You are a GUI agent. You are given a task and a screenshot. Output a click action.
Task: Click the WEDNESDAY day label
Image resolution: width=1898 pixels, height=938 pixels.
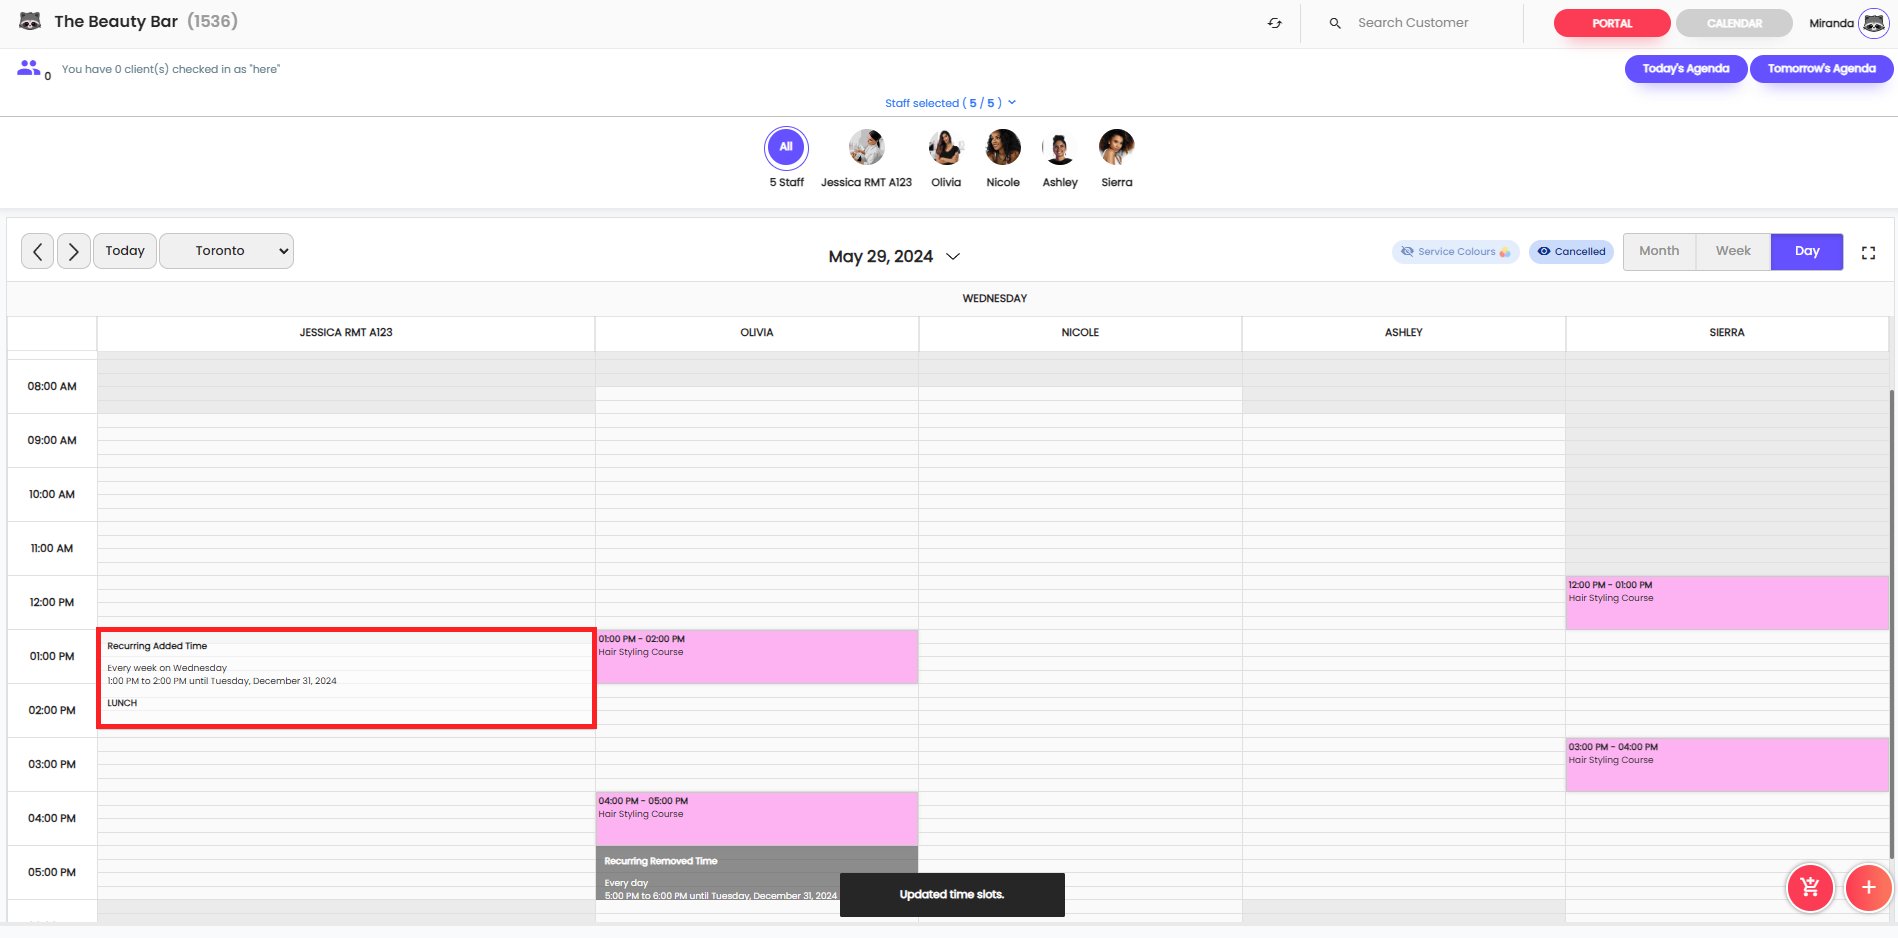(x=994, y=299)
